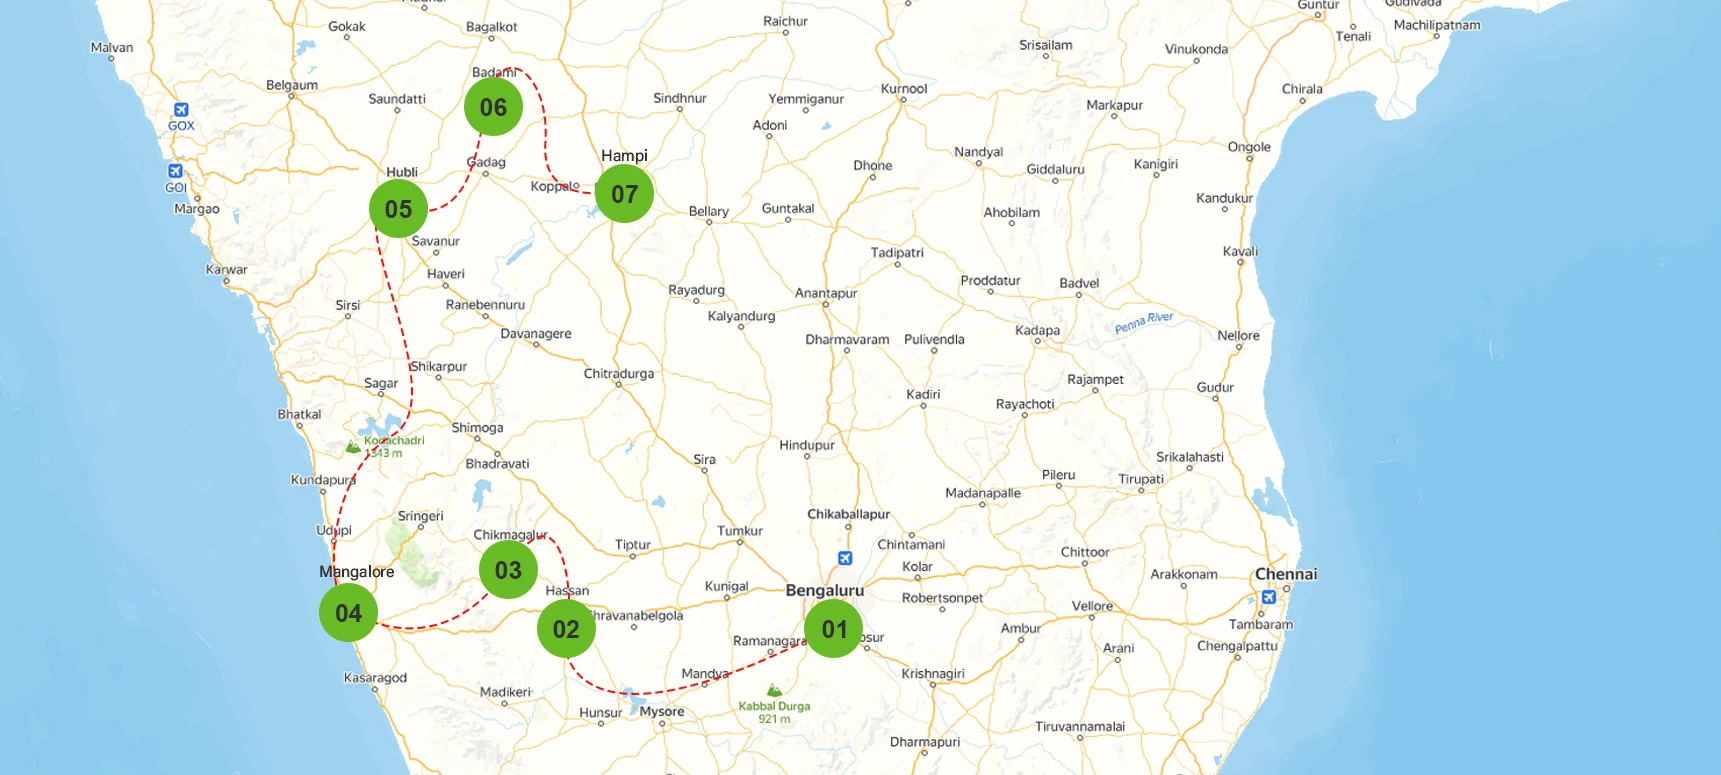The height and width of the screenshot is (775, 1721).
Task: Click the Bengaluru city label
Action: (824, 590)
